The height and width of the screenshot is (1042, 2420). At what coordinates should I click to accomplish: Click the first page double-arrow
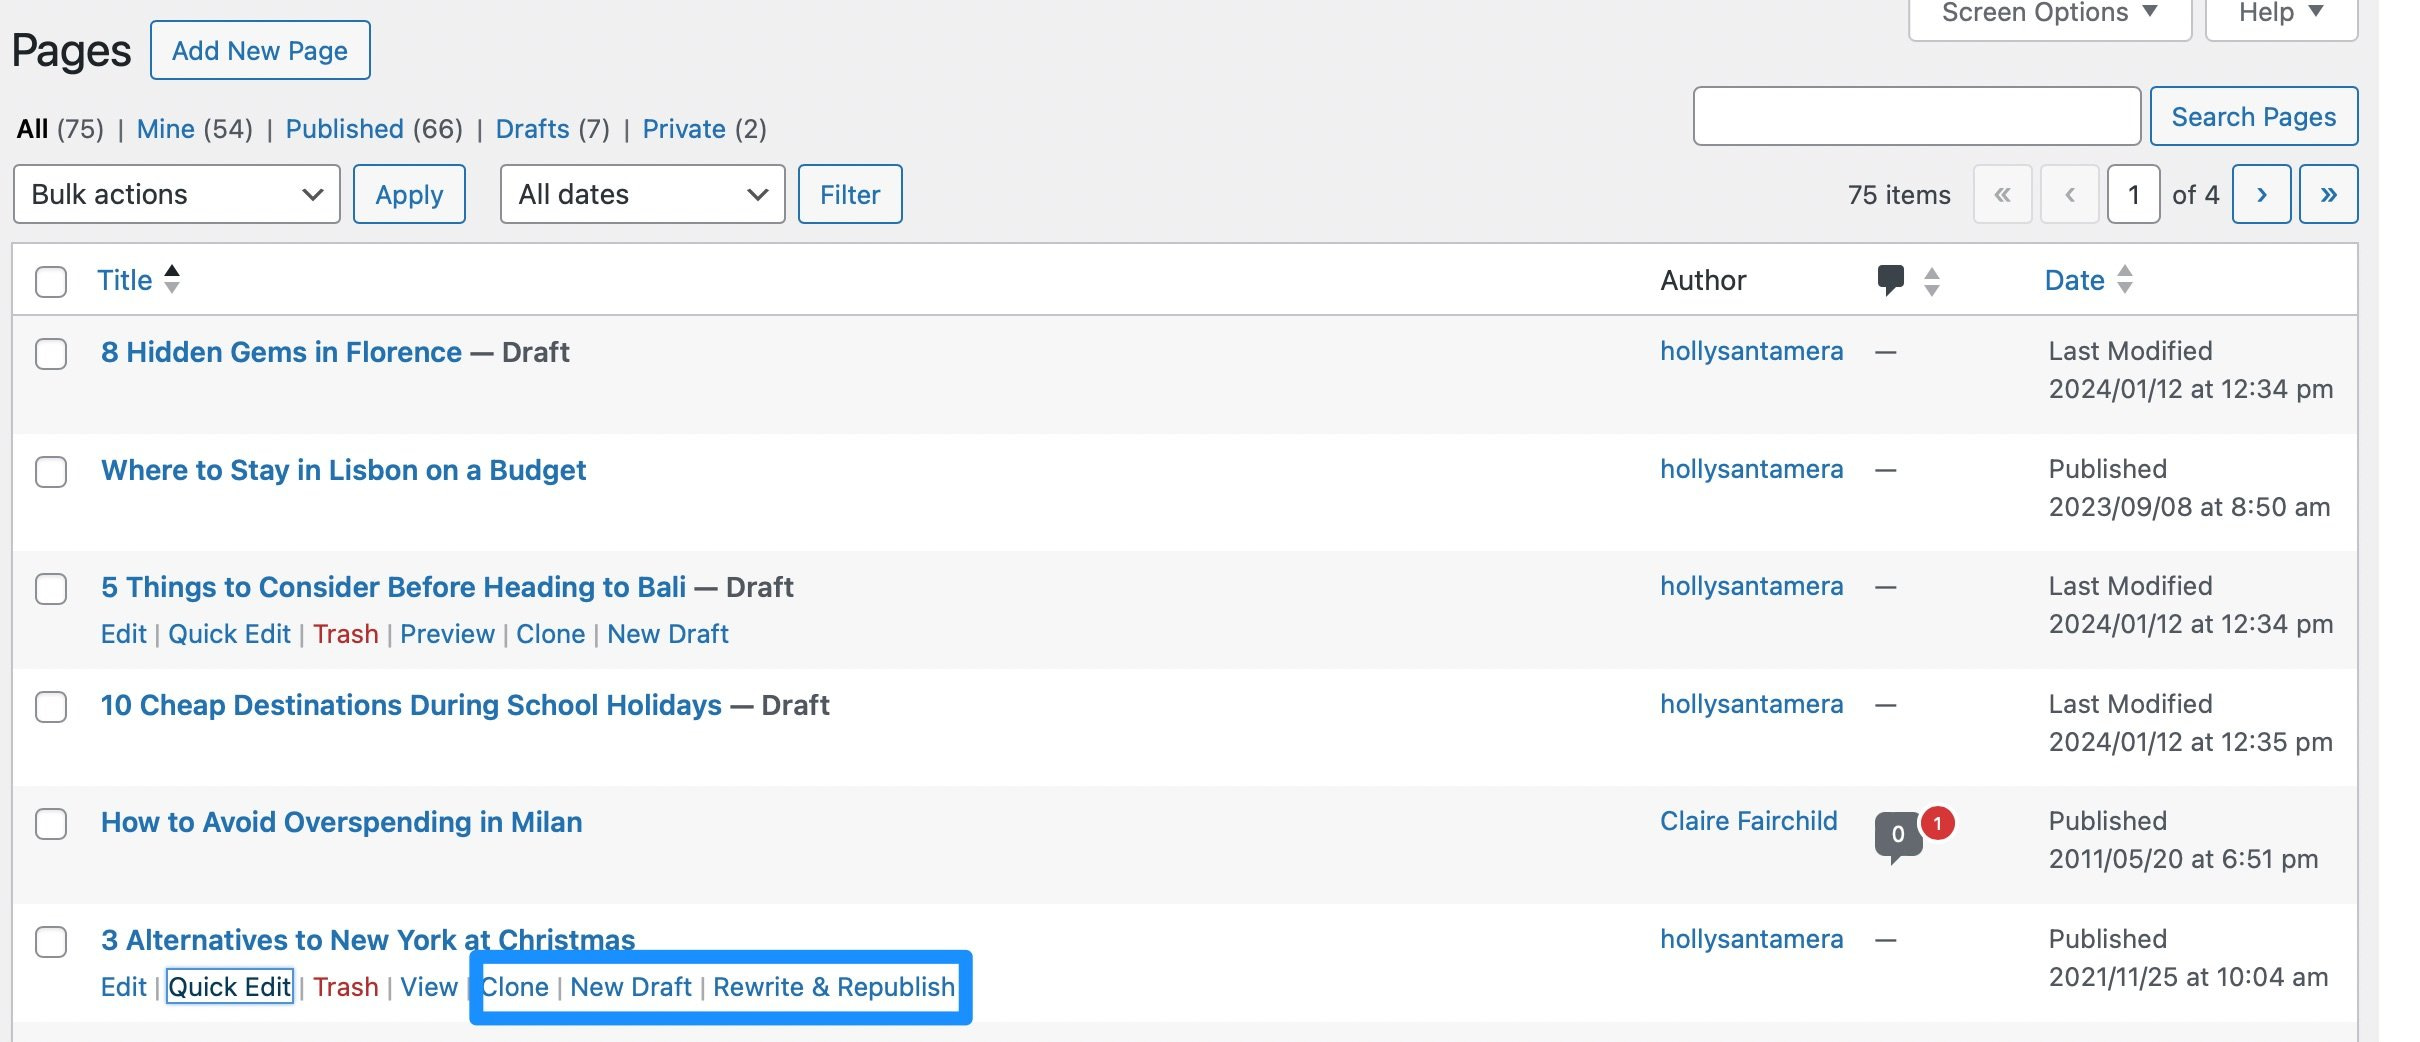coord(2003,194)
